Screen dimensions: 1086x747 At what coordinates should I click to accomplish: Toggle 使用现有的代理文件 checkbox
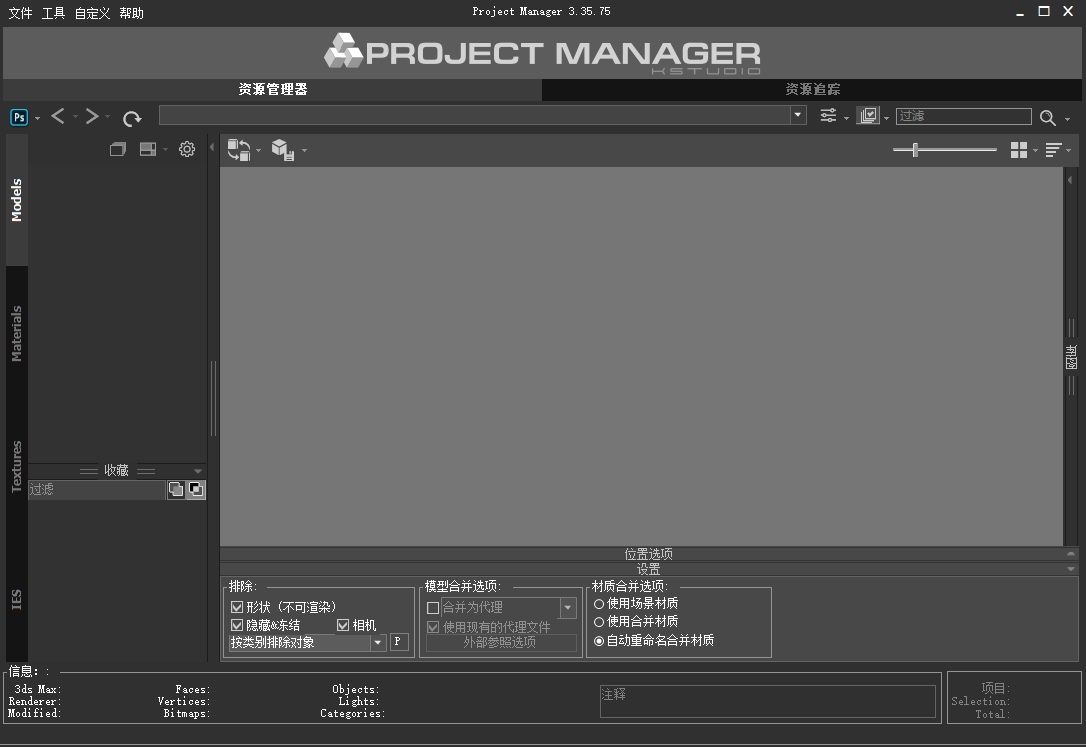pos(433,627)
